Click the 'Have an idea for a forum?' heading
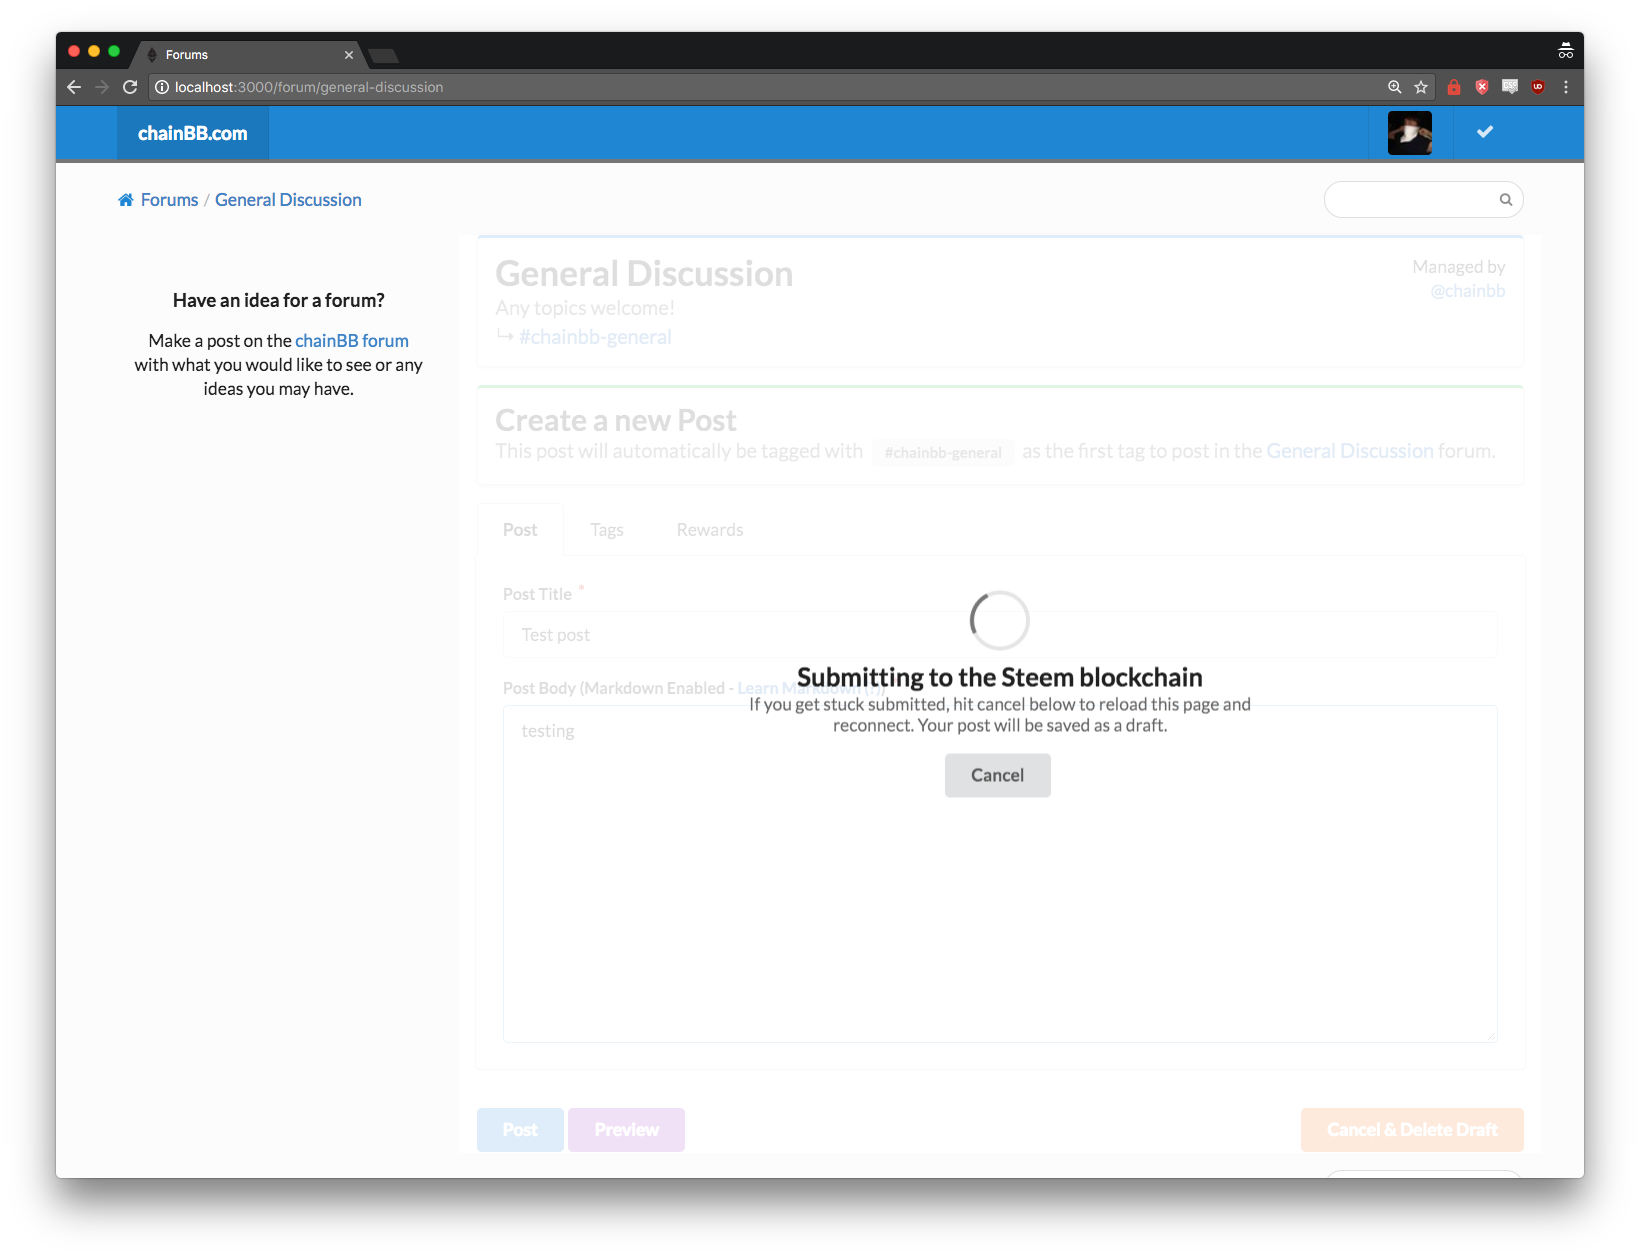Screen dimensions: 1640x1258 279,301
